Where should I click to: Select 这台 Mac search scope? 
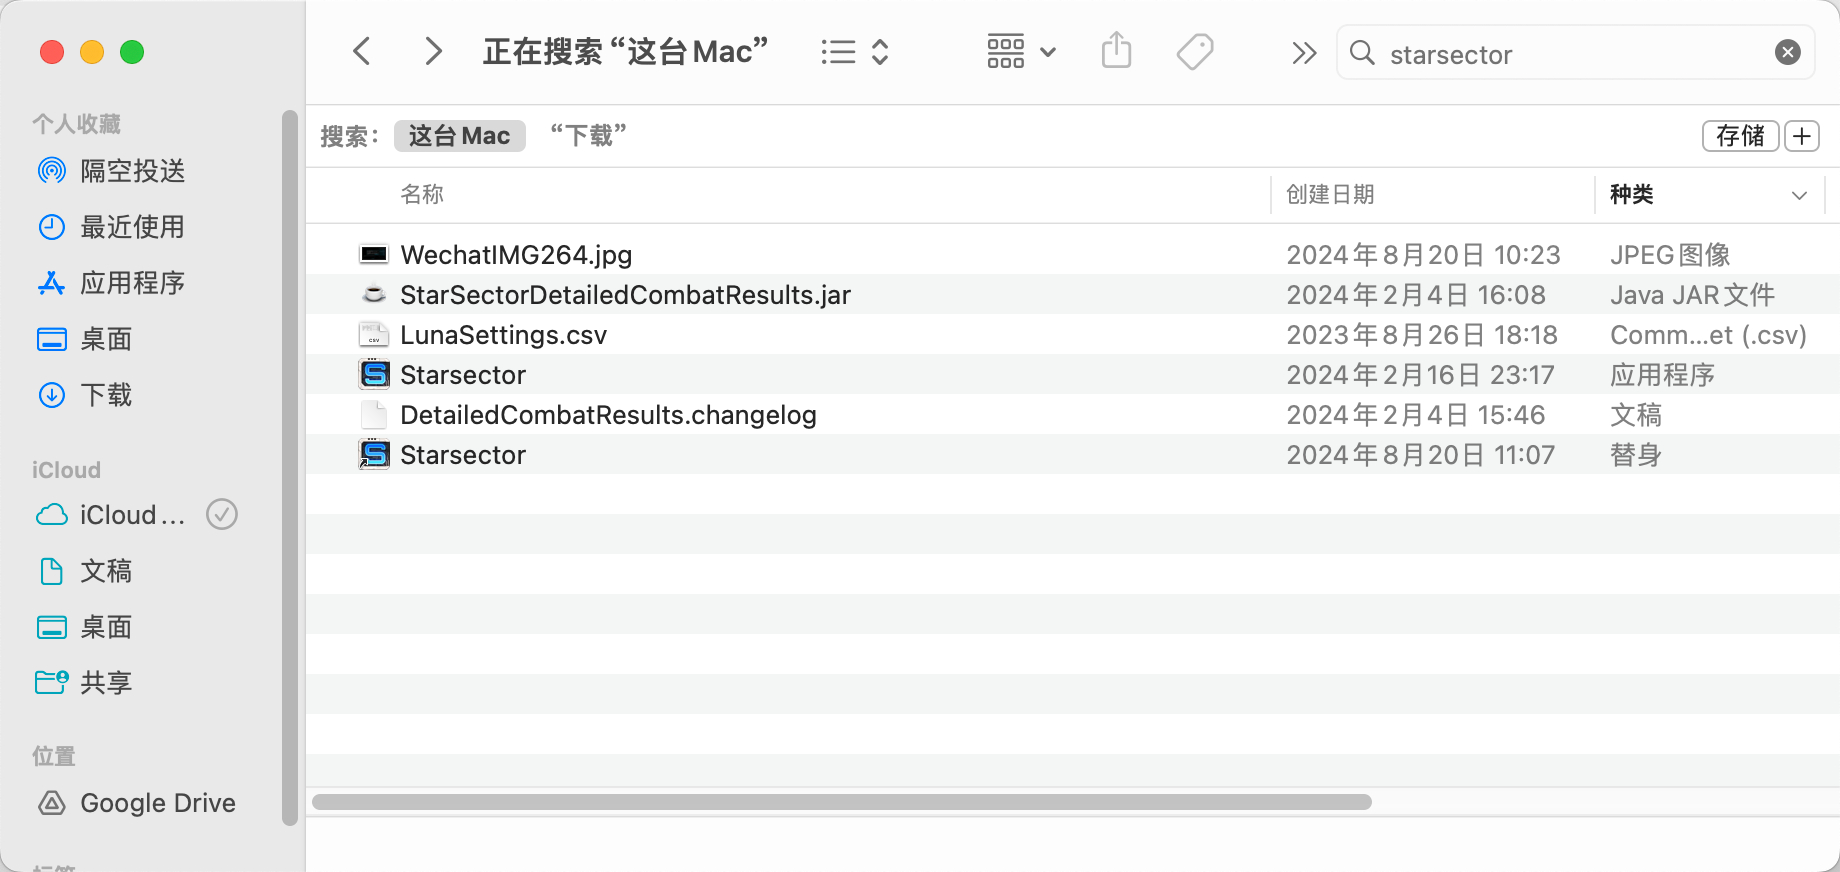click(459, 136)
